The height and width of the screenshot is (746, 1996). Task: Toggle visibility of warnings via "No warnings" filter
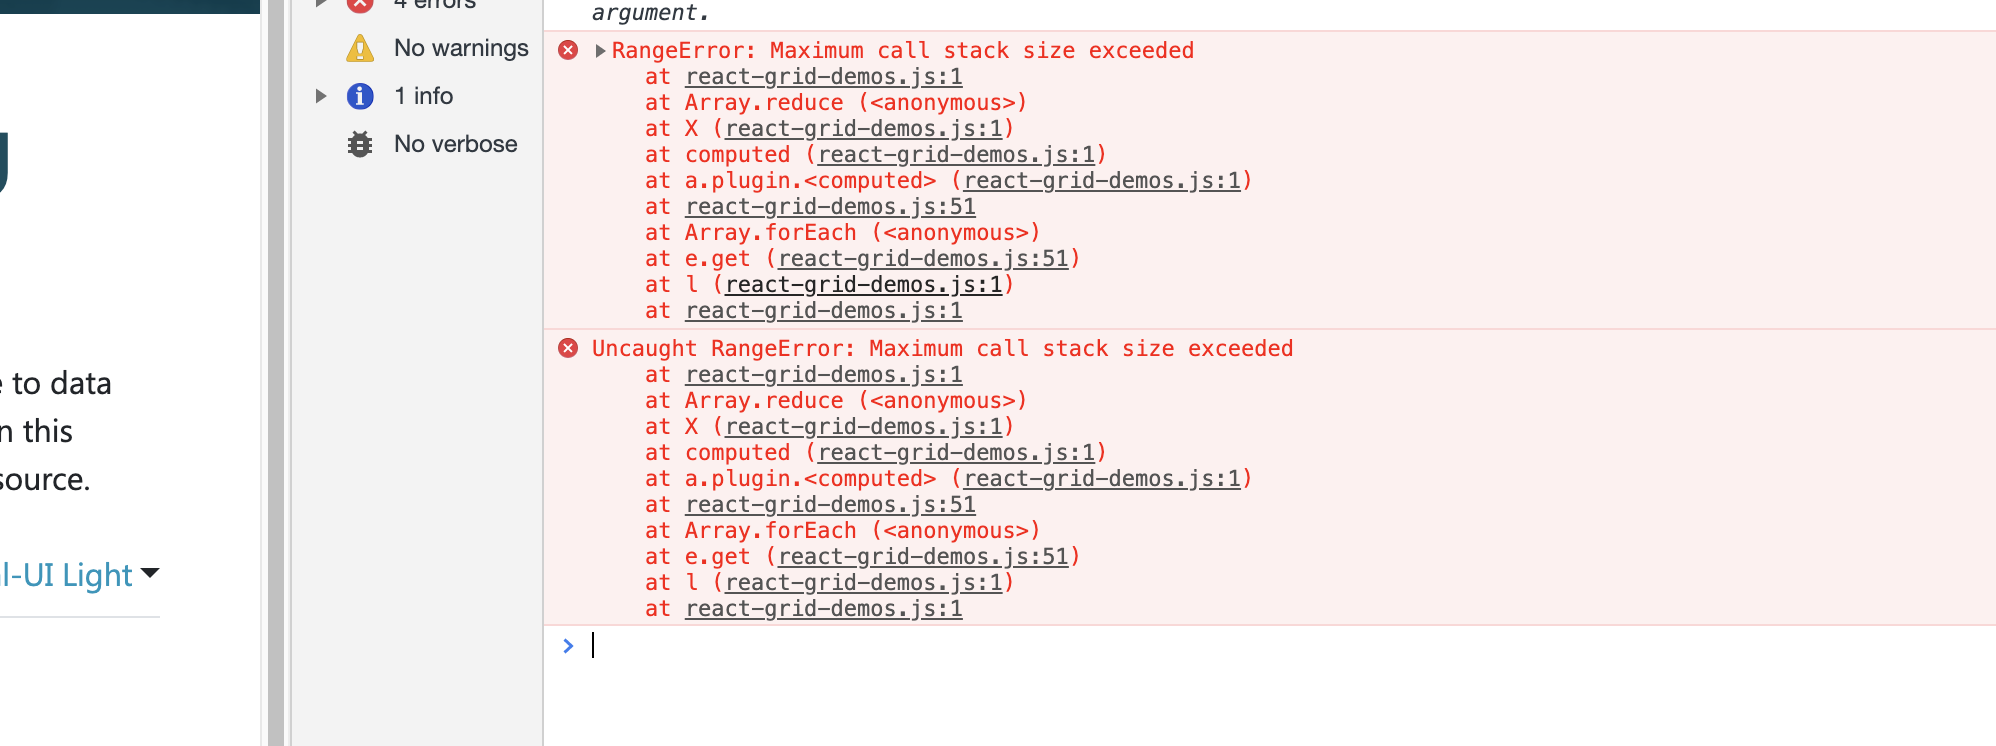tap(461, 47)
